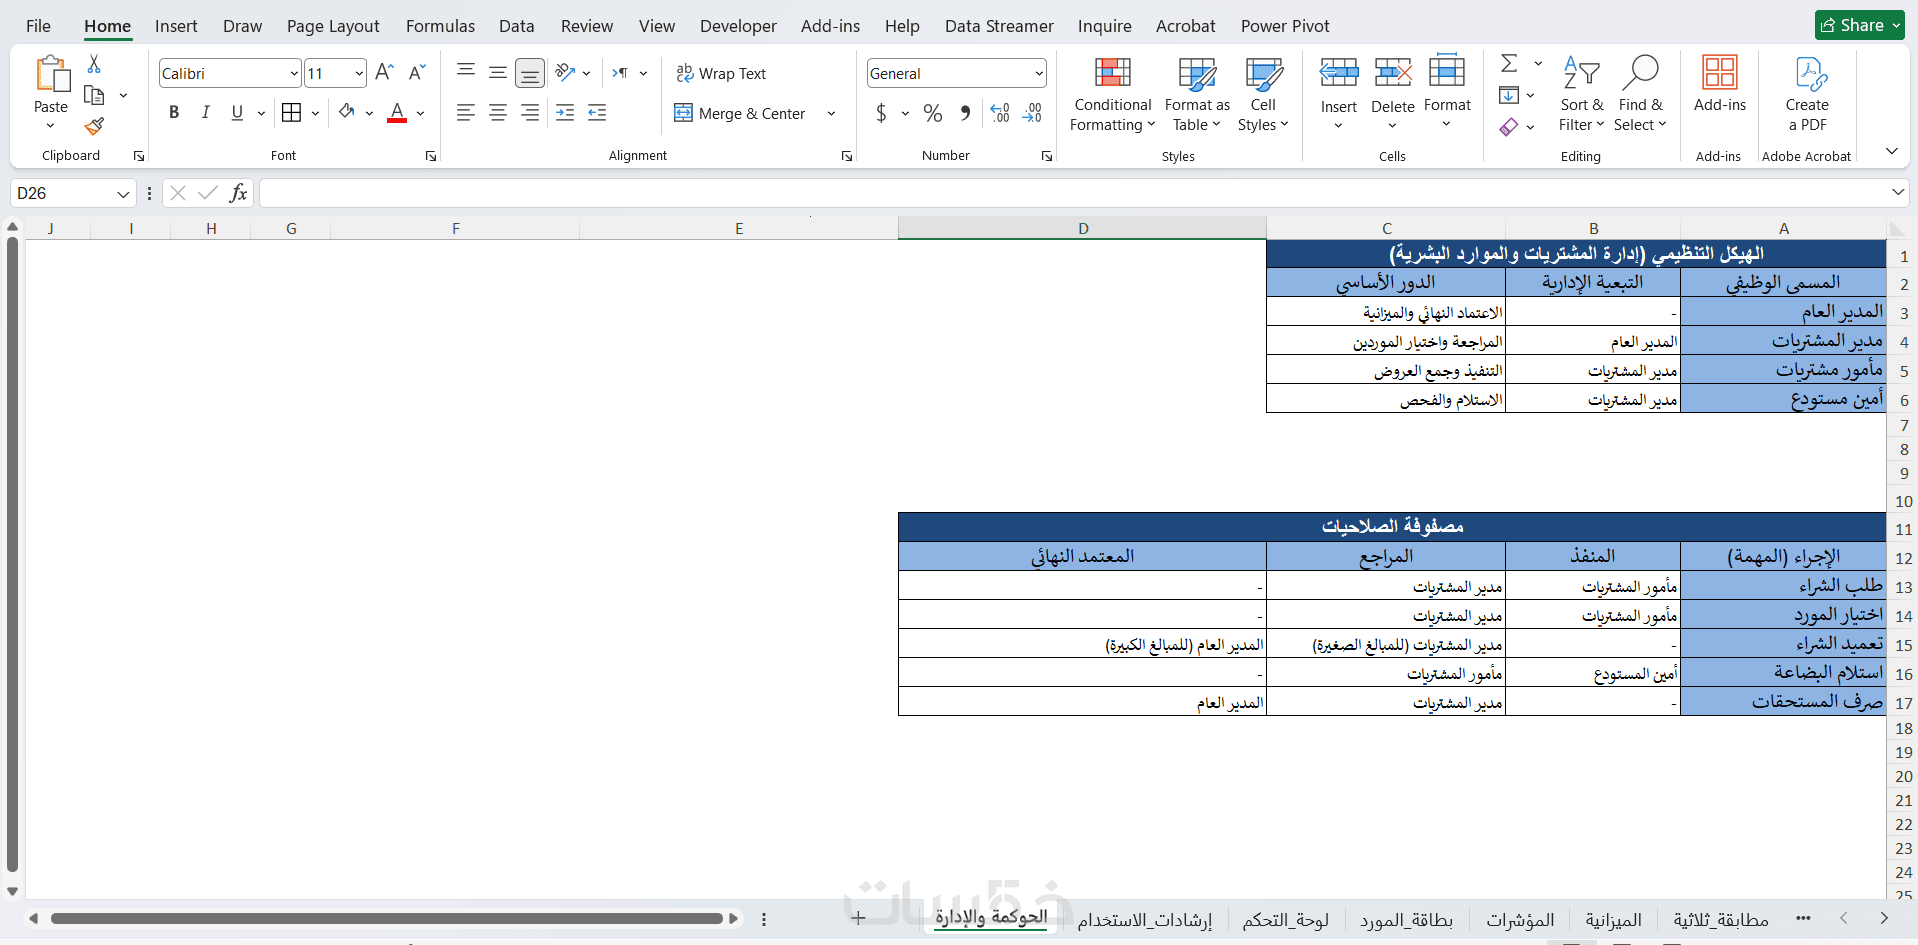The height and width of the screenshot is (945, 1918).
Task: Open the Cell Styles dropdown
Action: [1263, 94]
